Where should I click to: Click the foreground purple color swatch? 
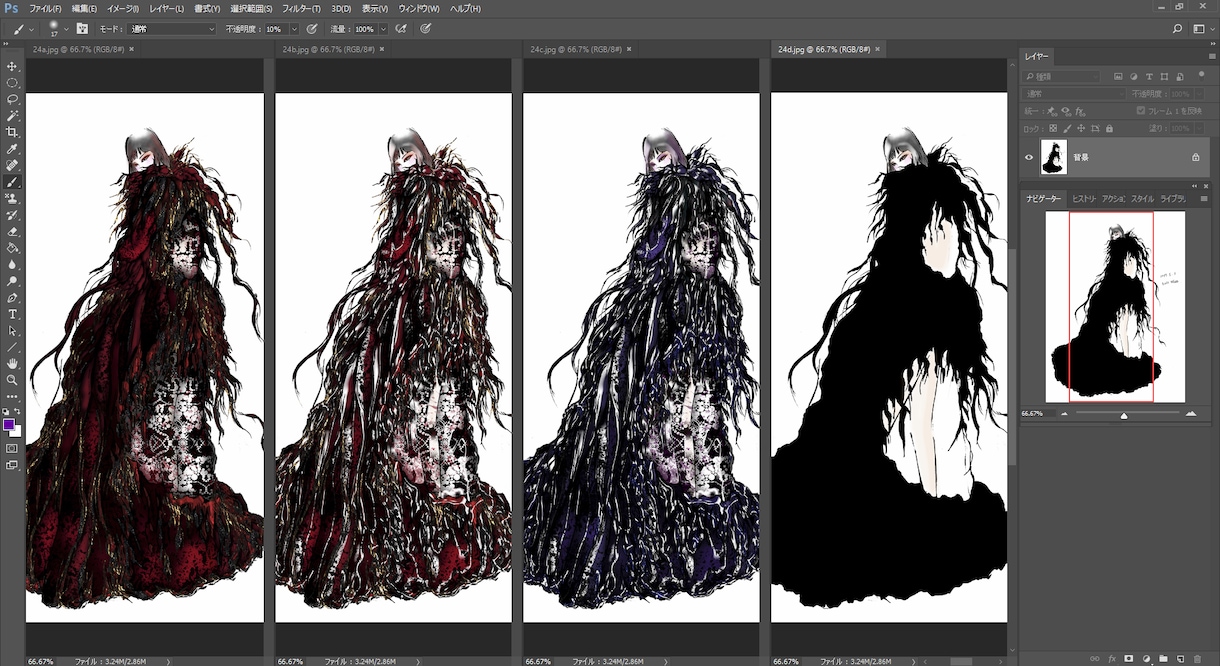[9, 425]
